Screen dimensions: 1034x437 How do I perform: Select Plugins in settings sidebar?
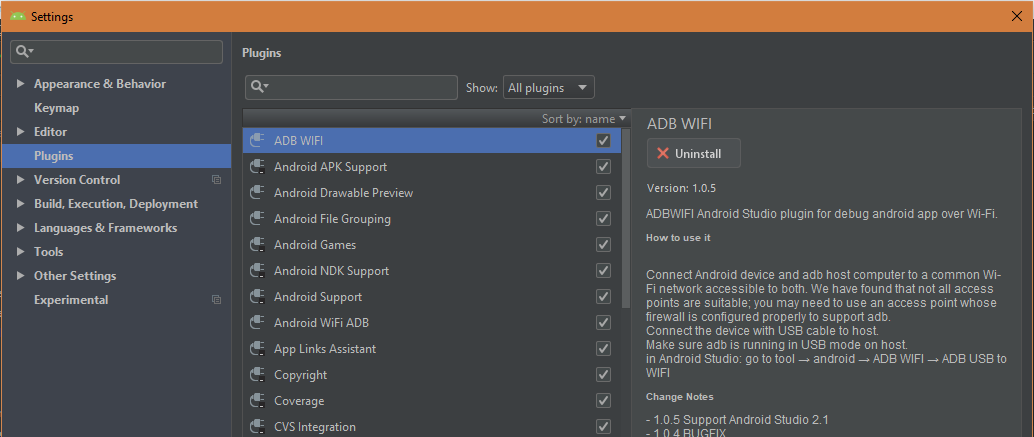(116, 156)
